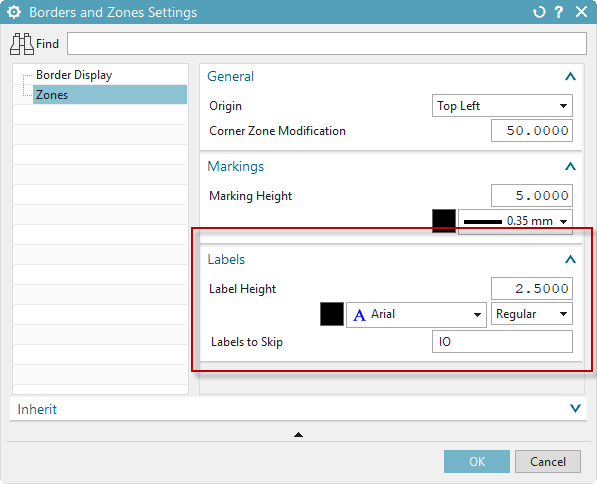Viewport: 597px width, 484px height.
Task: Edit the Corner Zone Modification value
Action: [x=532, y=131]
